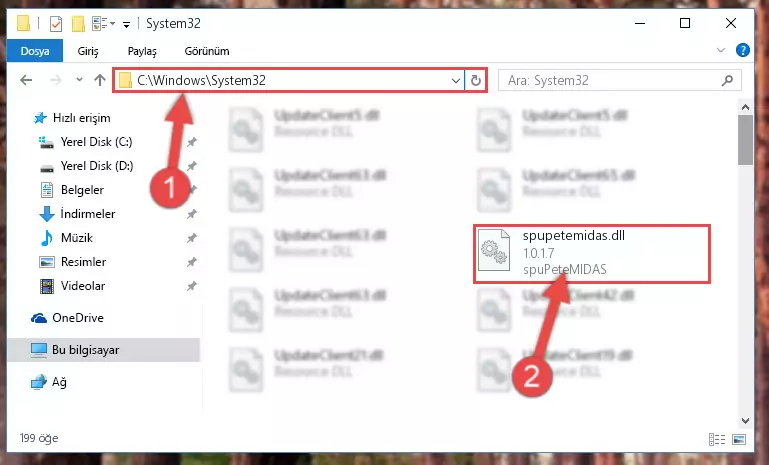769x465 pixels.
Task: Switch to the Görünüm ribbon tab
Action: coord(206,51)
